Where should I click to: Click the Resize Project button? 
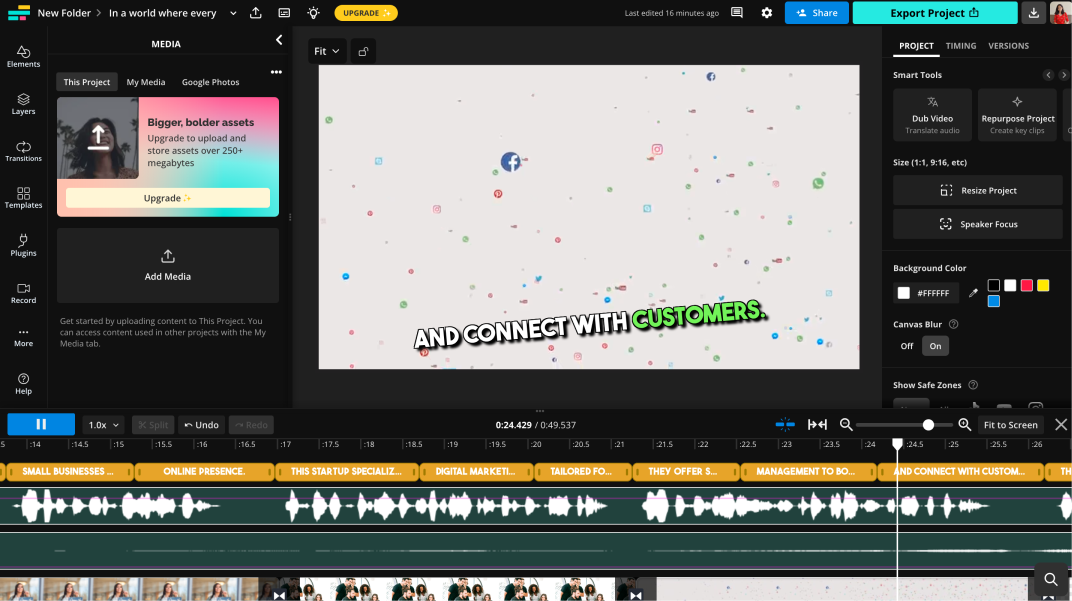point(978,191)
